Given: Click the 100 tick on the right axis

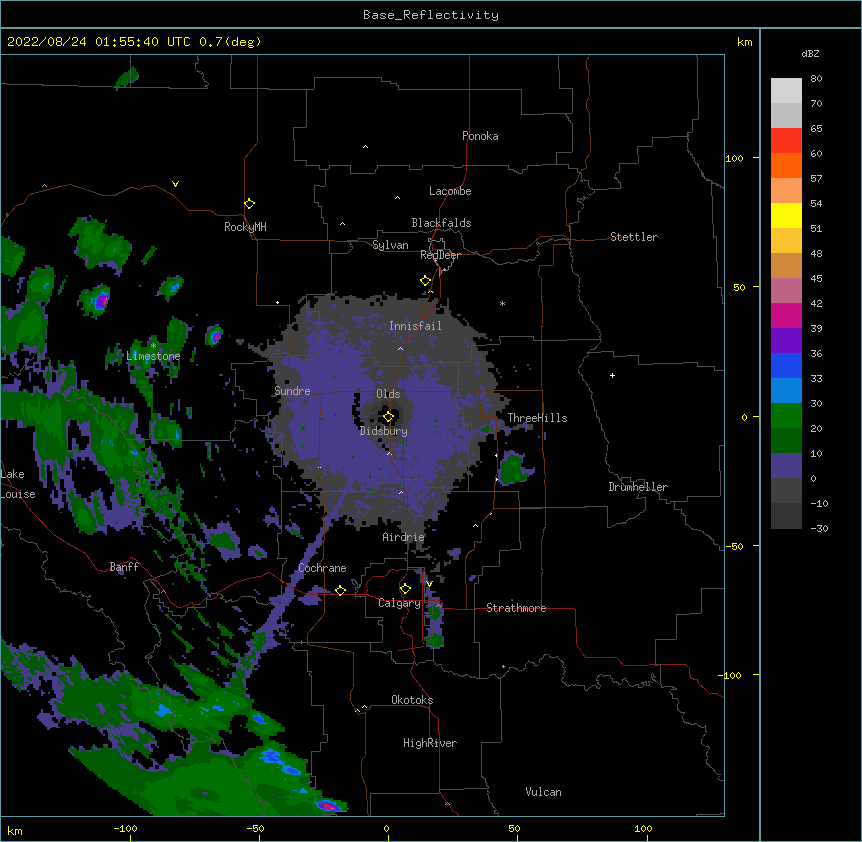Looking at the screenshot, I should [734, 158].
